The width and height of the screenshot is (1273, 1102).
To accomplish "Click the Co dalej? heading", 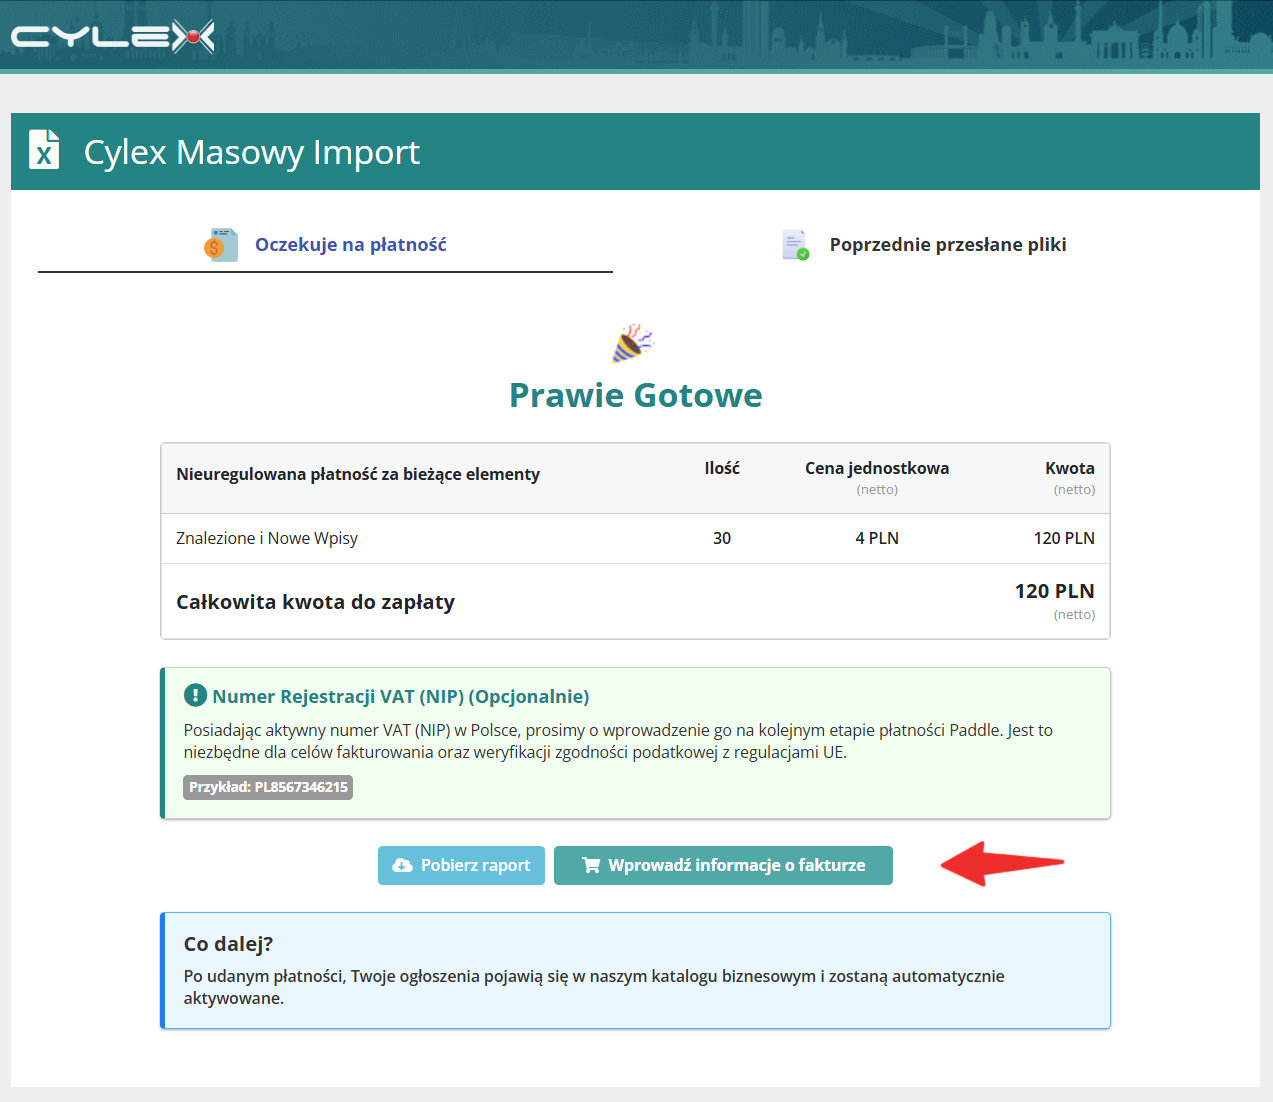I will point(228,944).
